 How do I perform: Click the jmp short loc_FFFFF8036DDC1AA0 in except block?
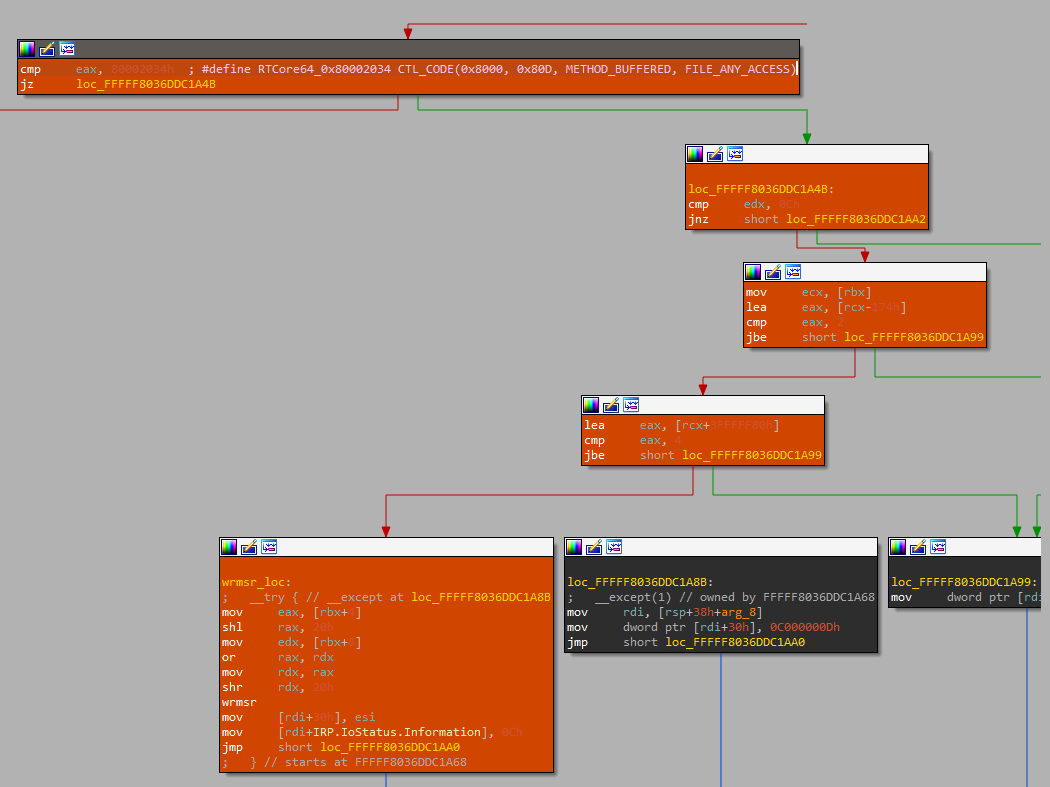pos(735,642)
